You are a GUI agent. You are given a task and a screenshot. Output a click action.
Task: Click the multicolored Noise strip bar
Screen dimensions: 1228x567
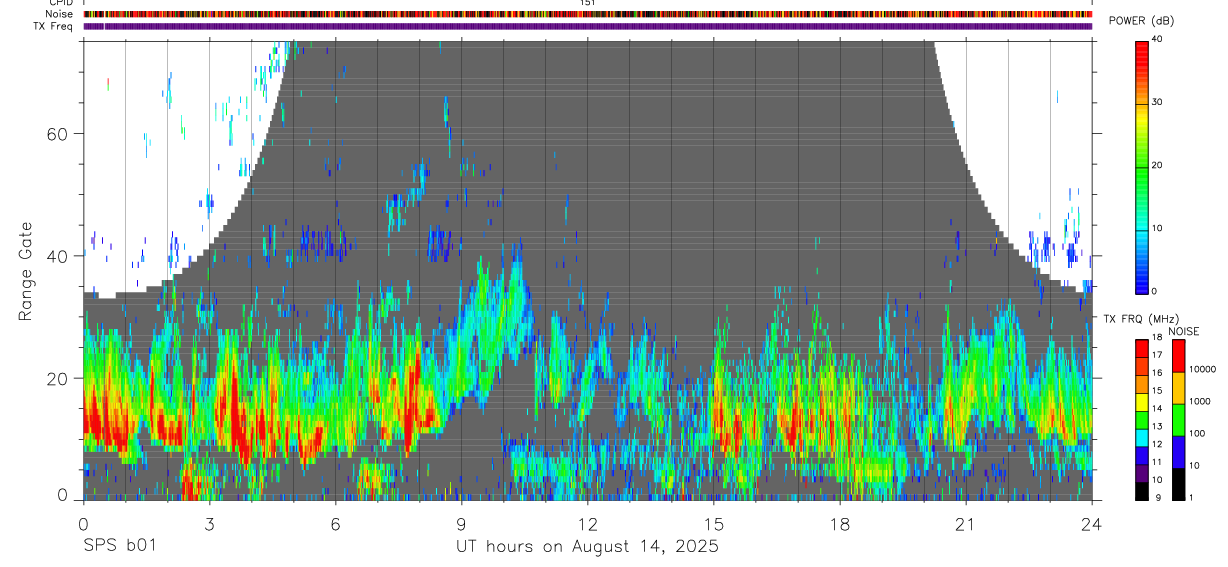click(588, 14)
